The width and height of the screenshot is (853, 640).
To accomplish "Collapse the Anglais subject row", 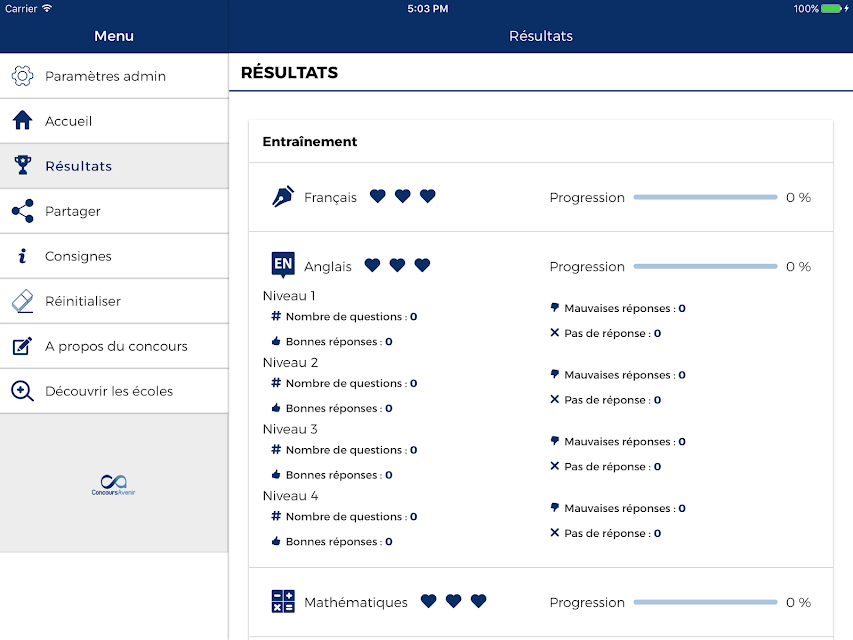I will click(541, 266).
